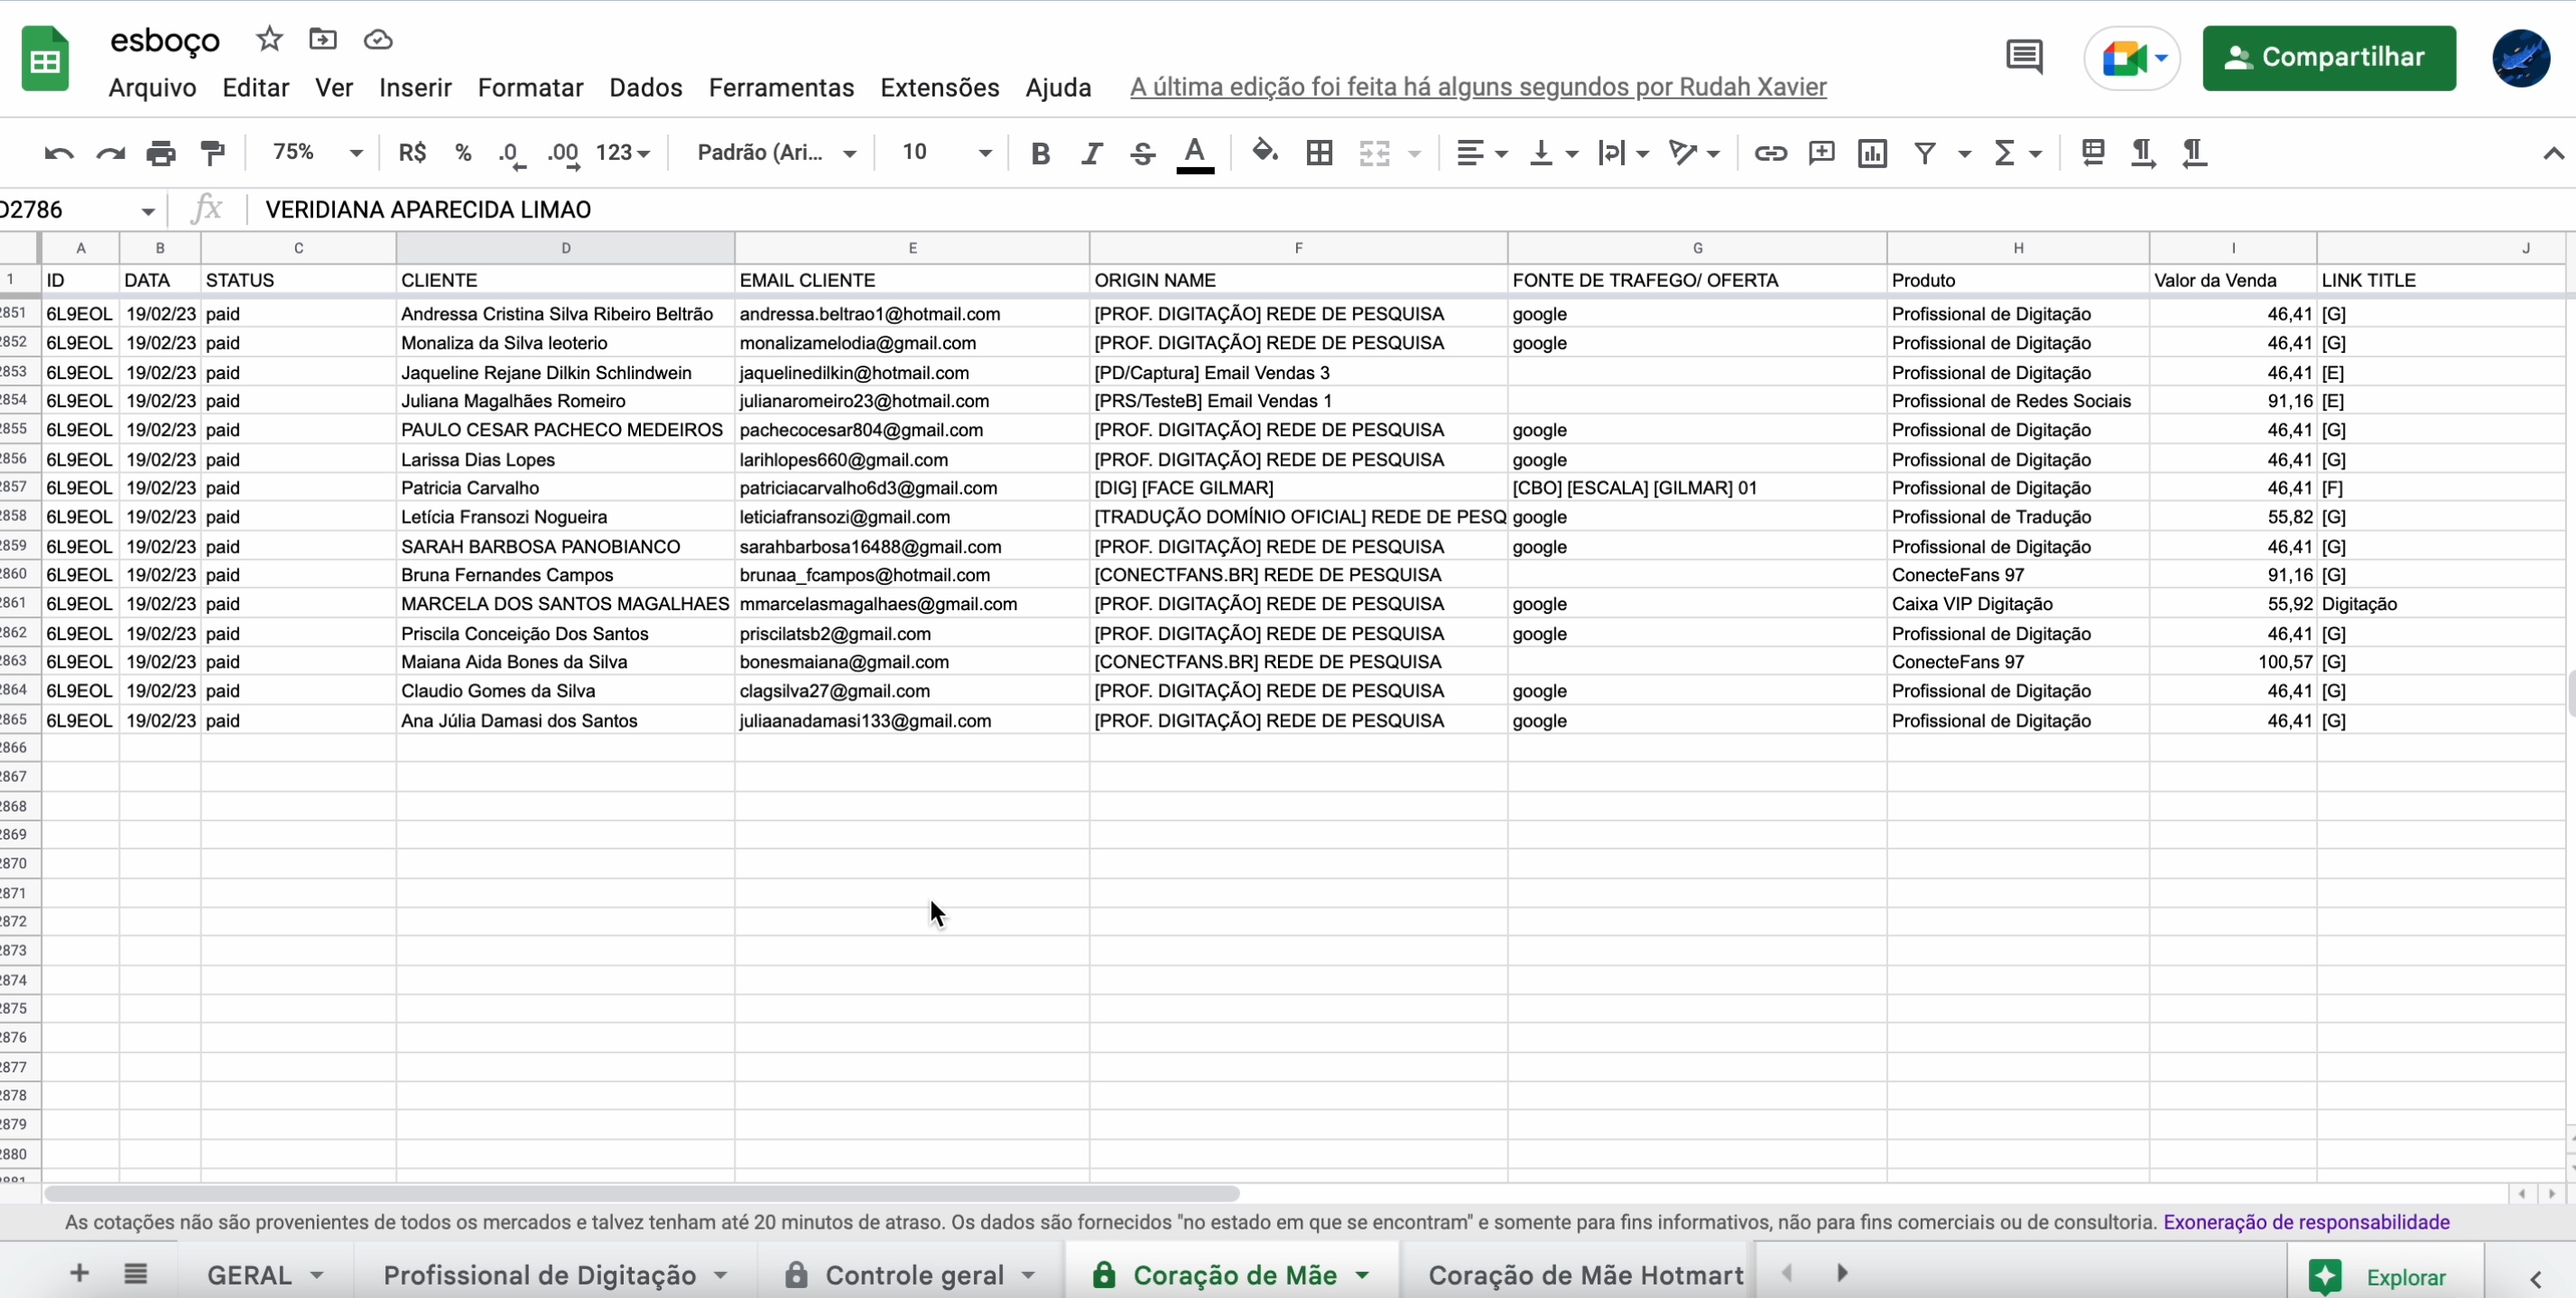The height and width of the screenshot is (1298, 2576).
Task: Open the Dados menu
Action: click(646, 88)
